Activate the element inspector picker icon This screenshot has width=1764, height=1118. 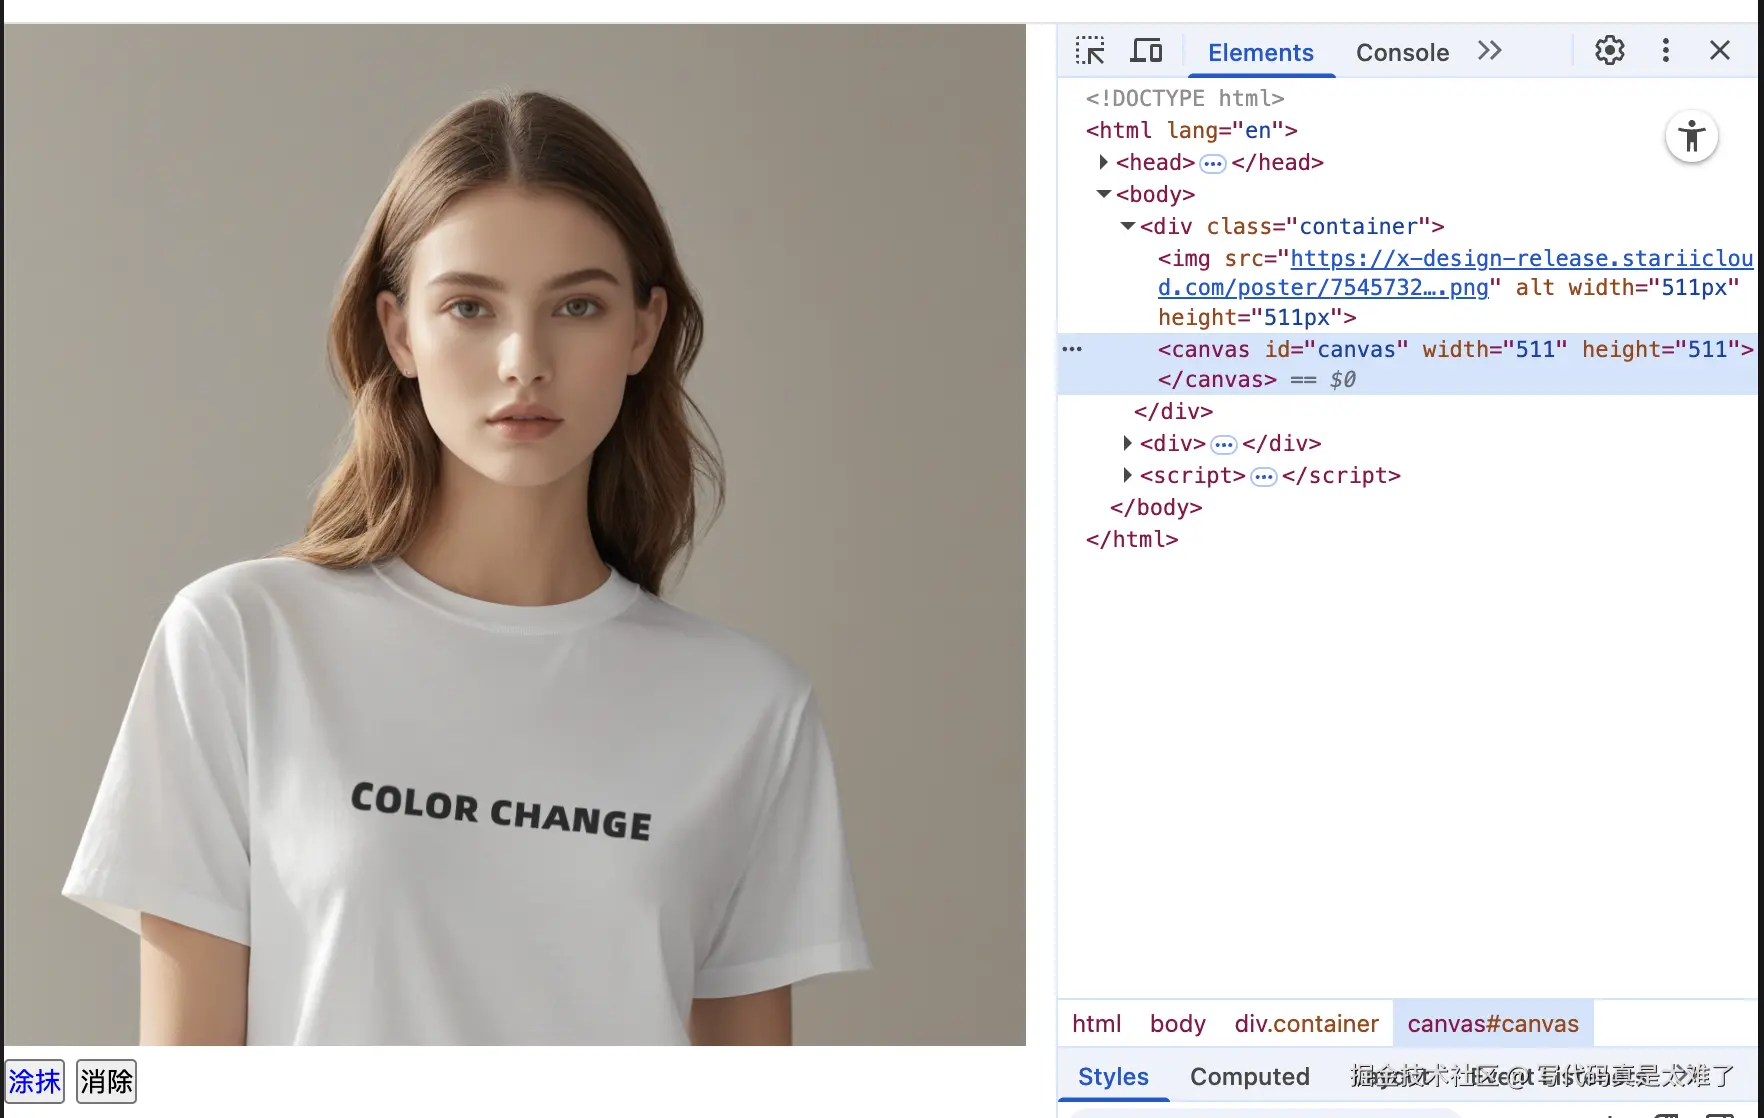[x=1090, y=50]
